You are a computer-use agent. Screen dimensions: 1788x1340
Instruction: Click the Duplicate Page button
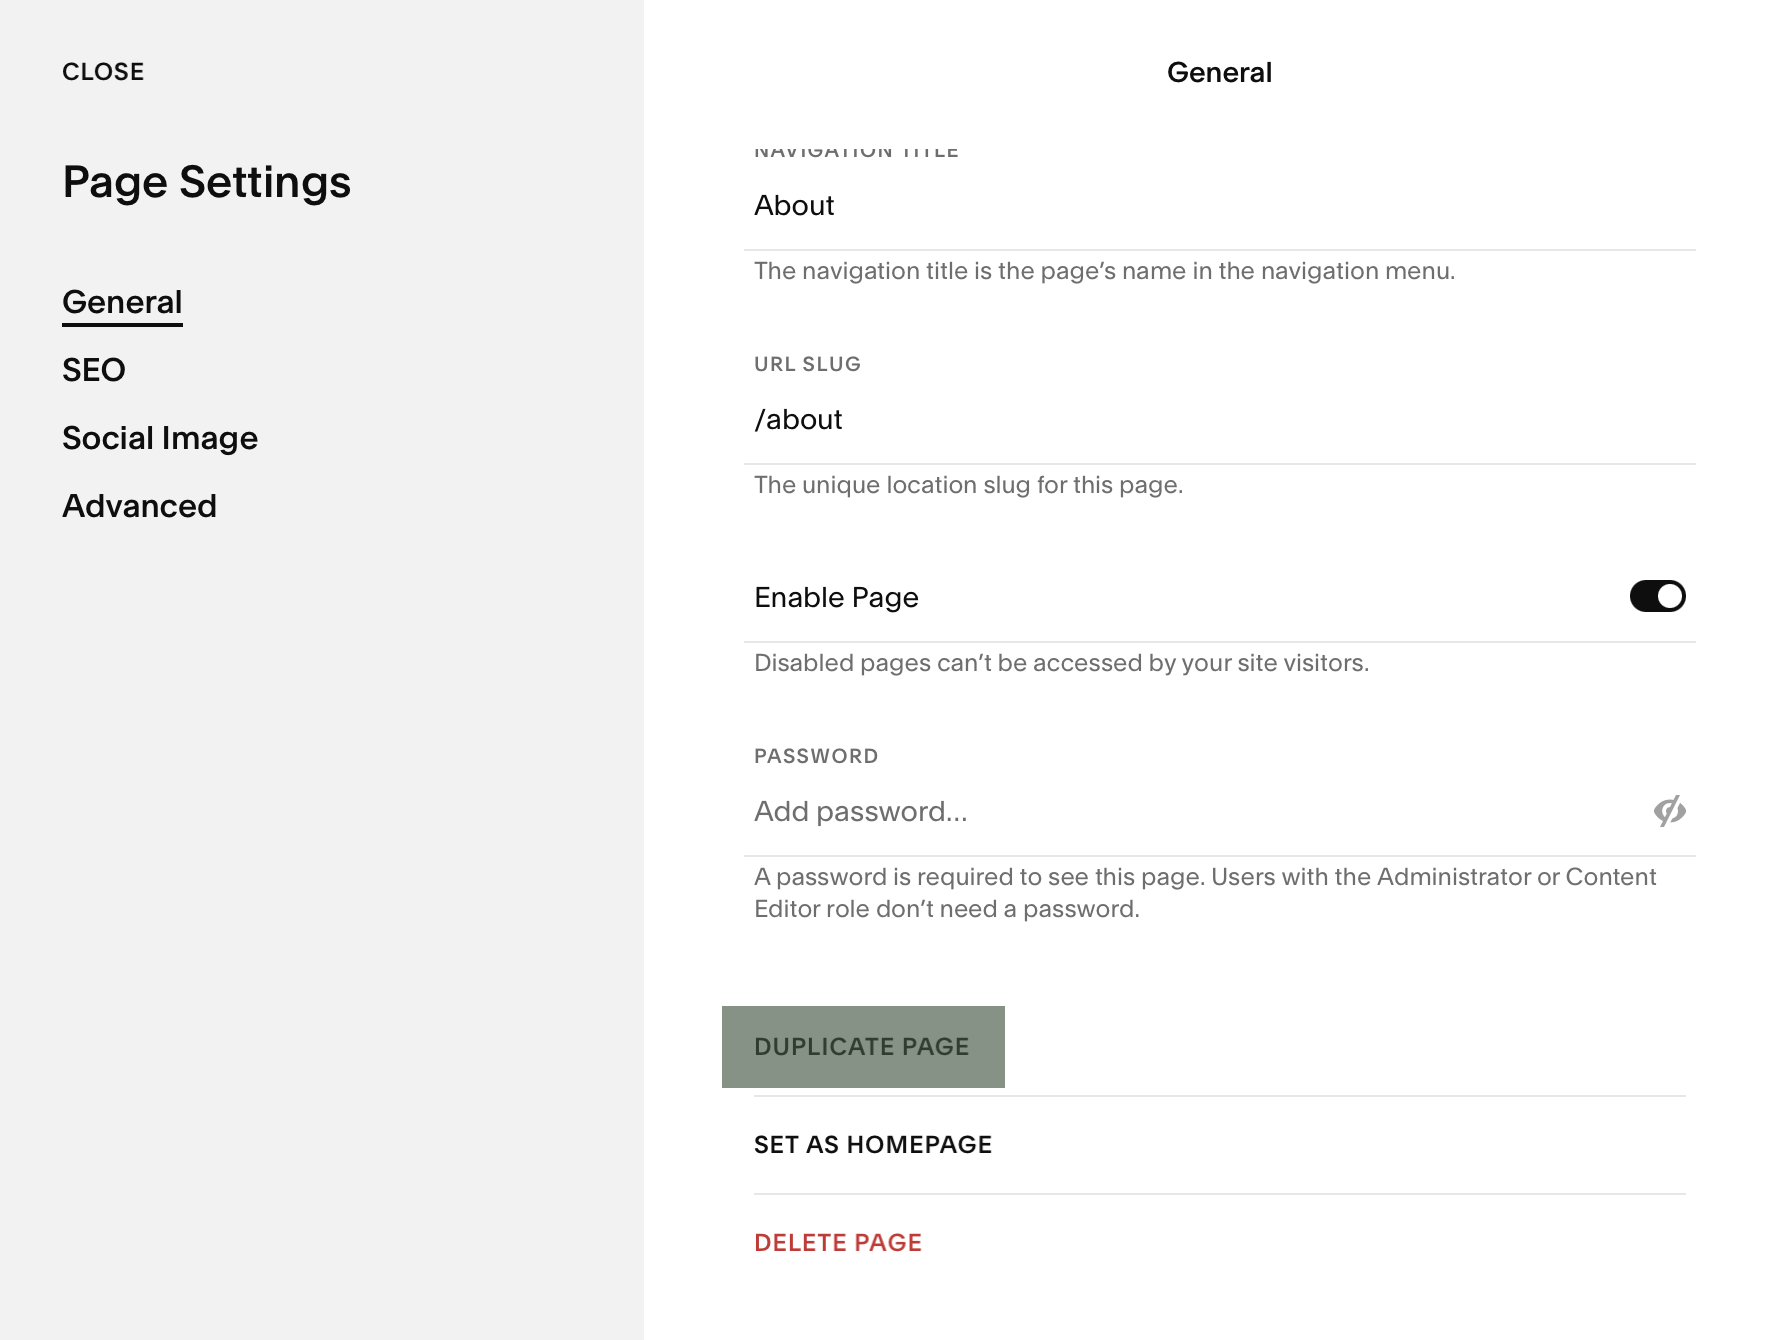863,1047
